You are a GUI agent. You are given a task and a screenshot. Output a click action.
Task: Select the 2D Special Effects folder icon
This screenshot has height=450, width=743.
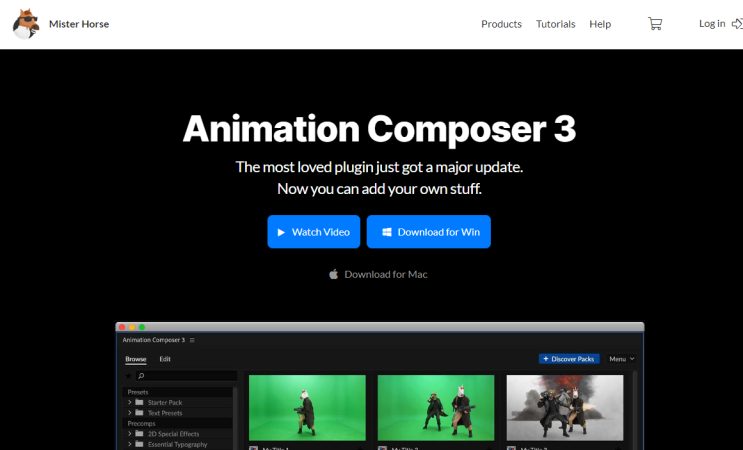pyautogui.click(x=139, y=433)
